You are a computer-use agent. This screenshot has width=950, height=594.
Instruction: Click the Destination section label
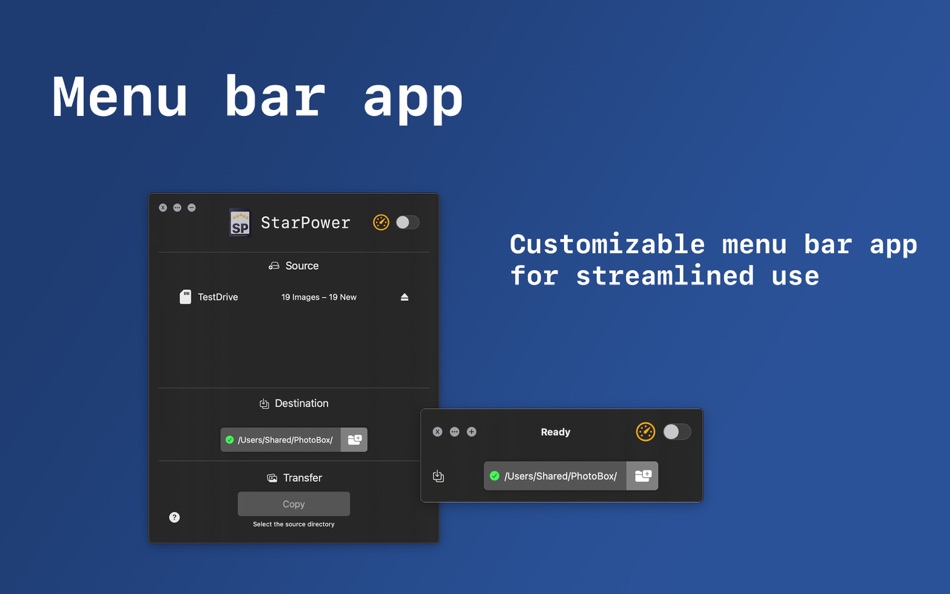point(302,403)
